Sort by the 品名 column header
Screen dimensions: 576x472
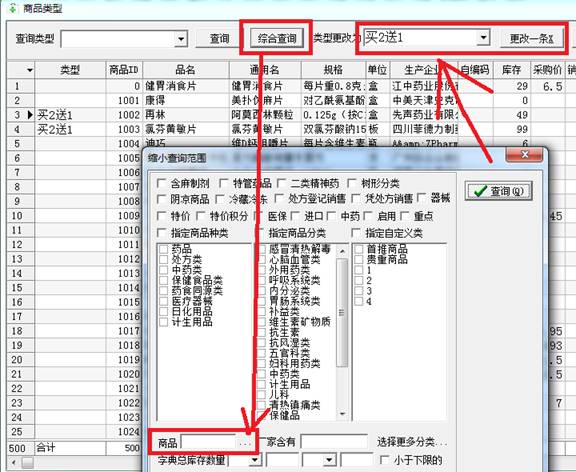coord(186,70)
